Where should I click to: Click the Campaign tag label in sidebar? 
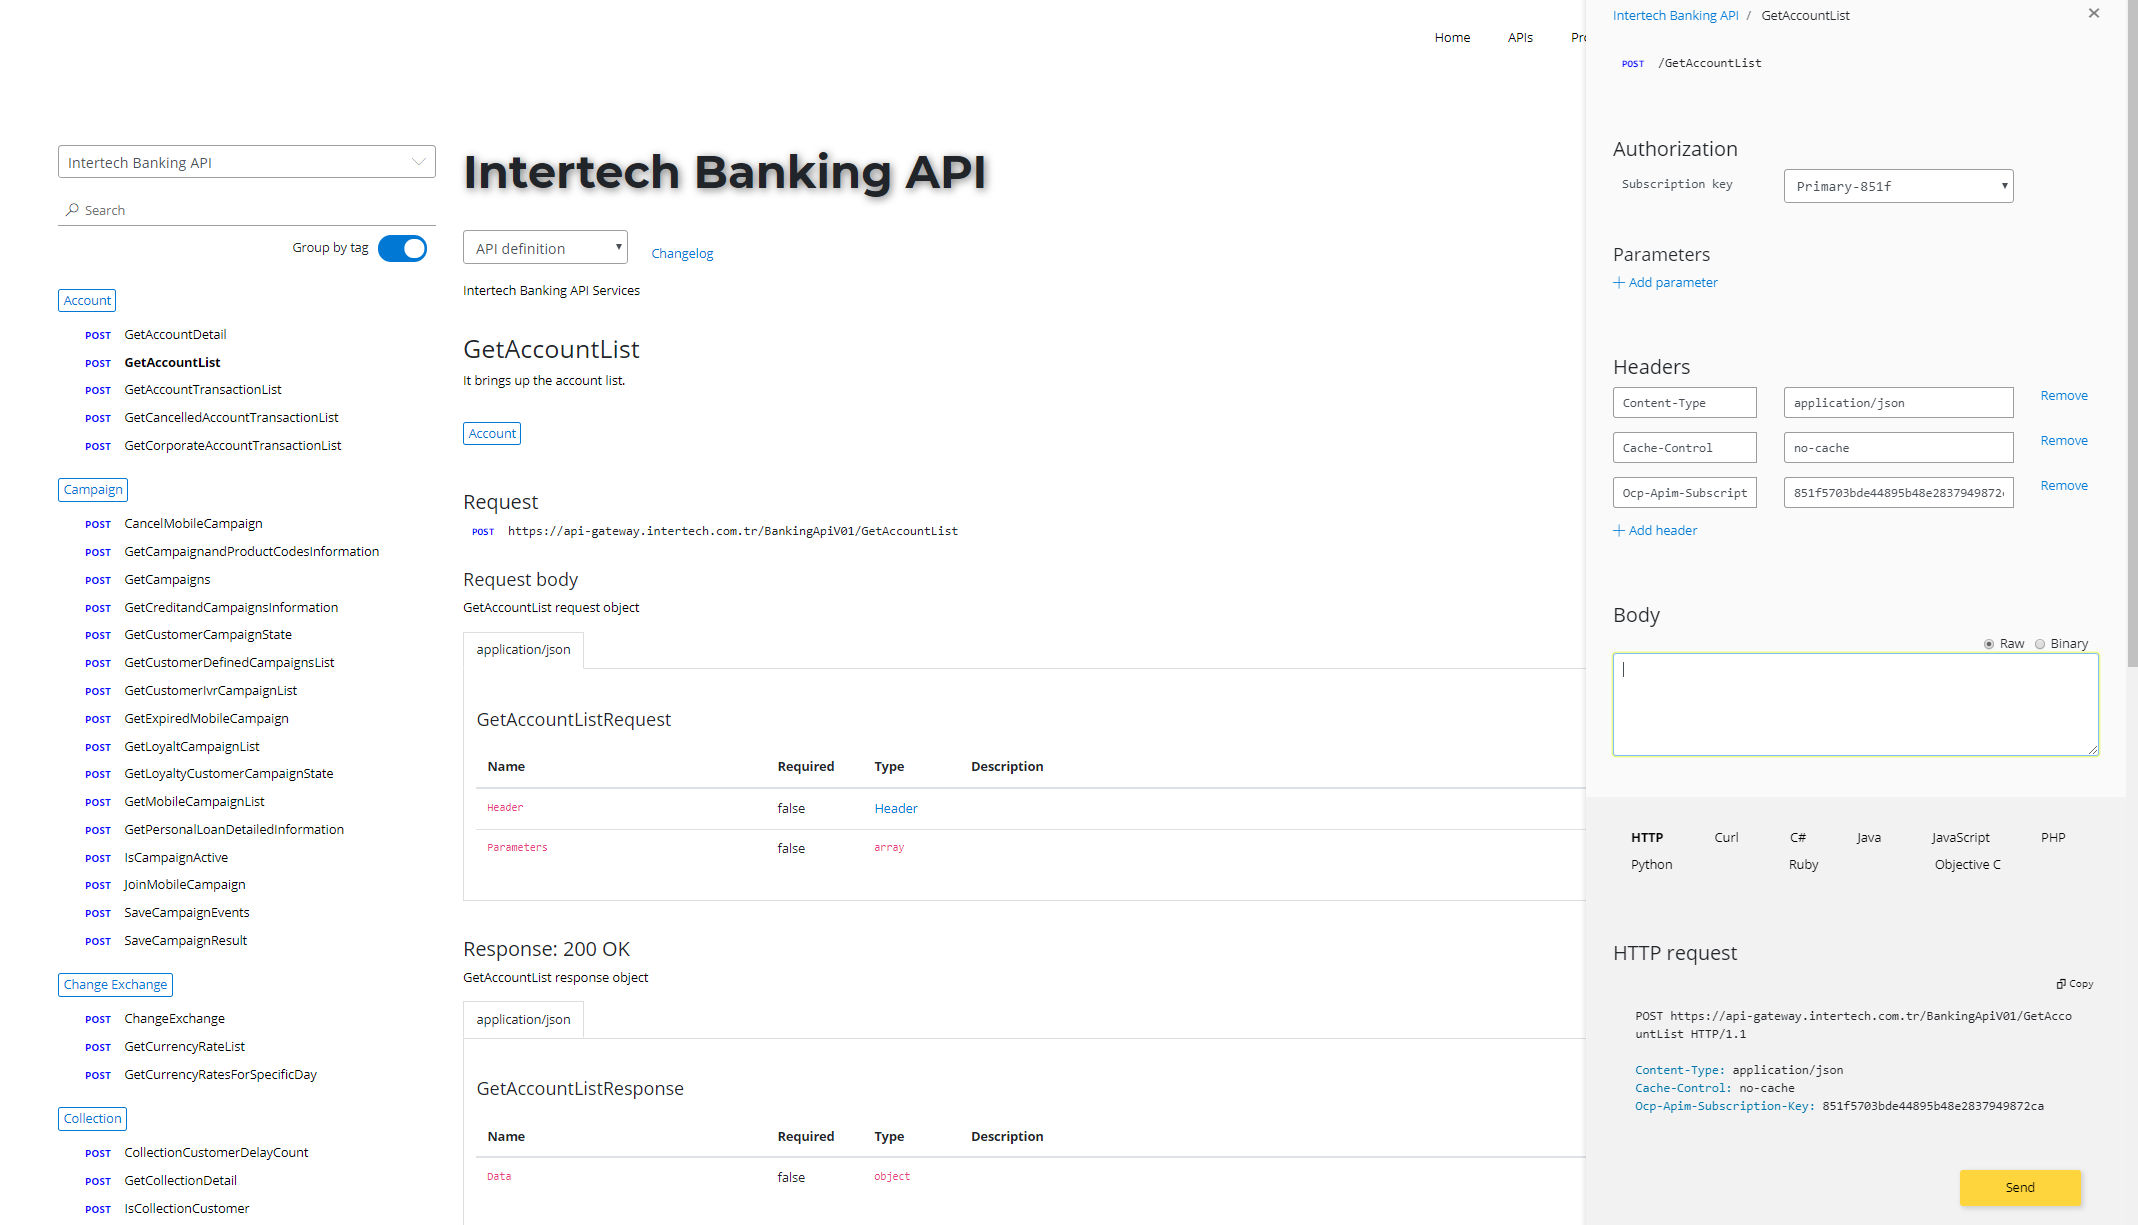(93, 490)
